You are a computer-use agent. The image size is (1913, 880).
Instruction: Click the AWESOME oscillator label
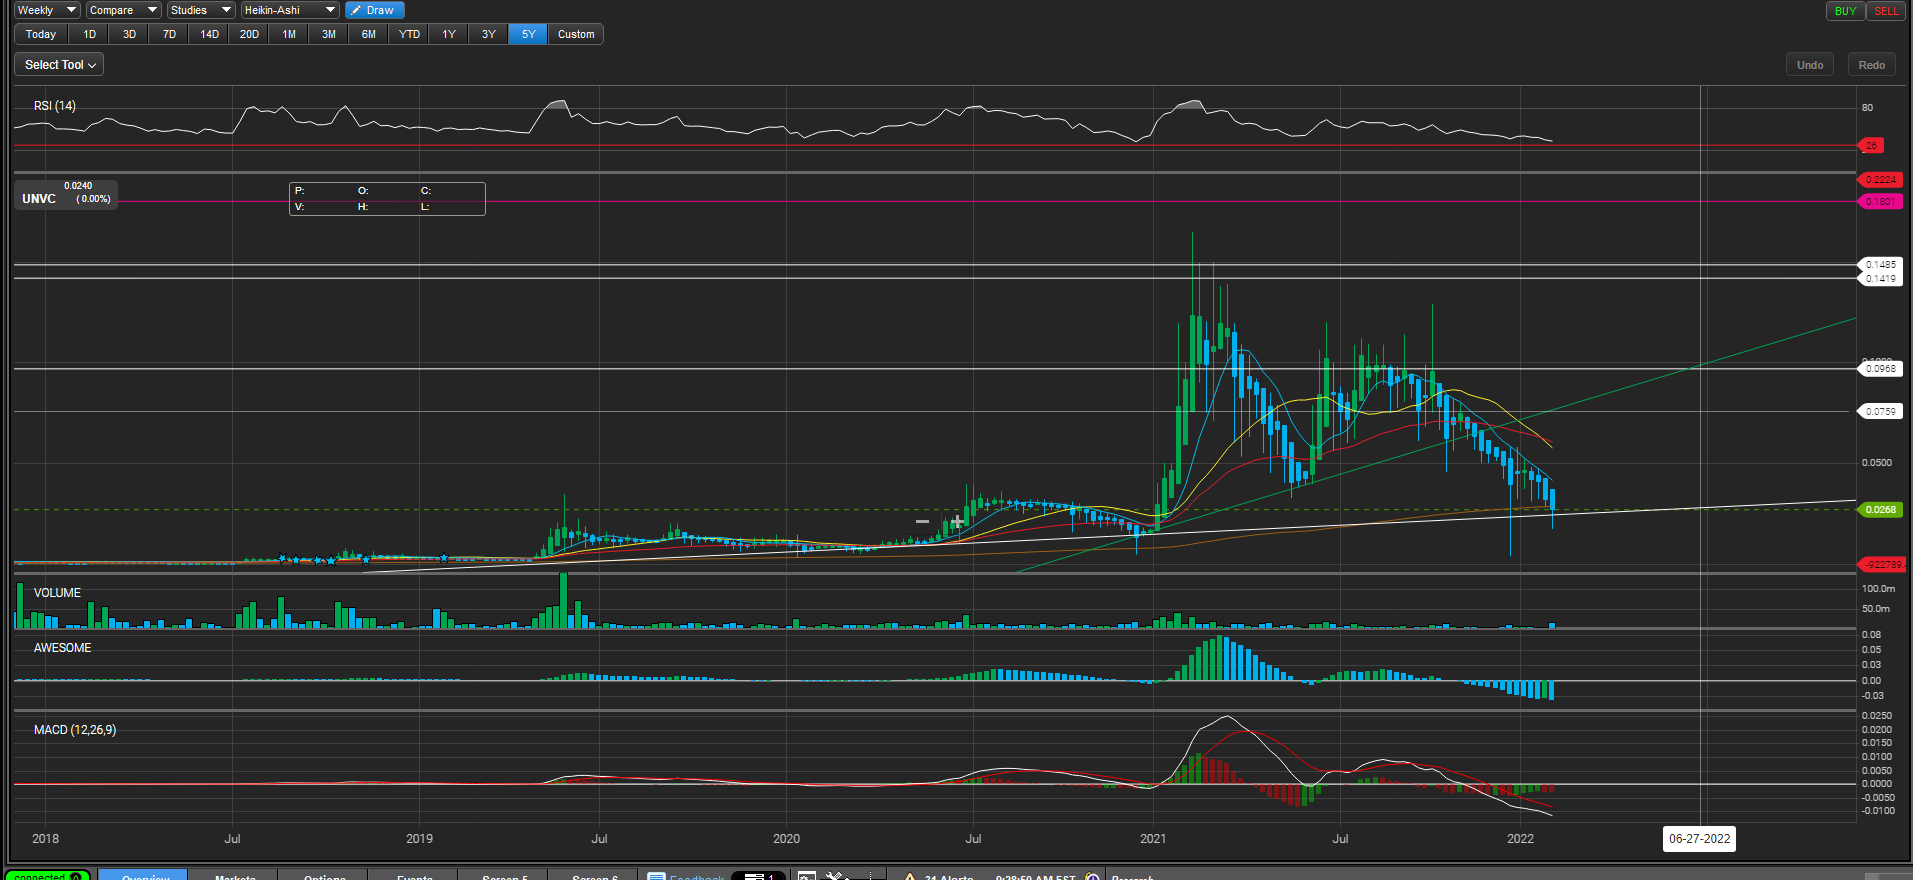tap(62, 648)
